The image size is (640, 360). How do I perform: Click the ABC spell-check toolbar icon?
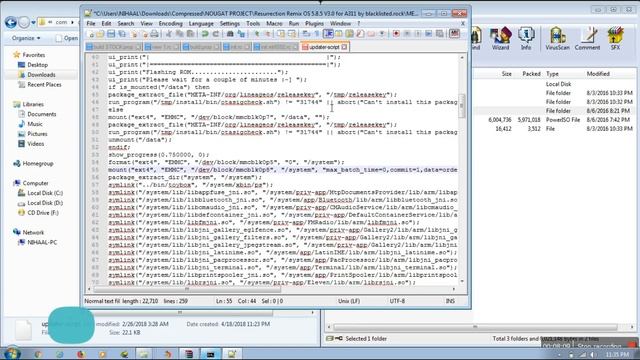click(x=455, y=34)
